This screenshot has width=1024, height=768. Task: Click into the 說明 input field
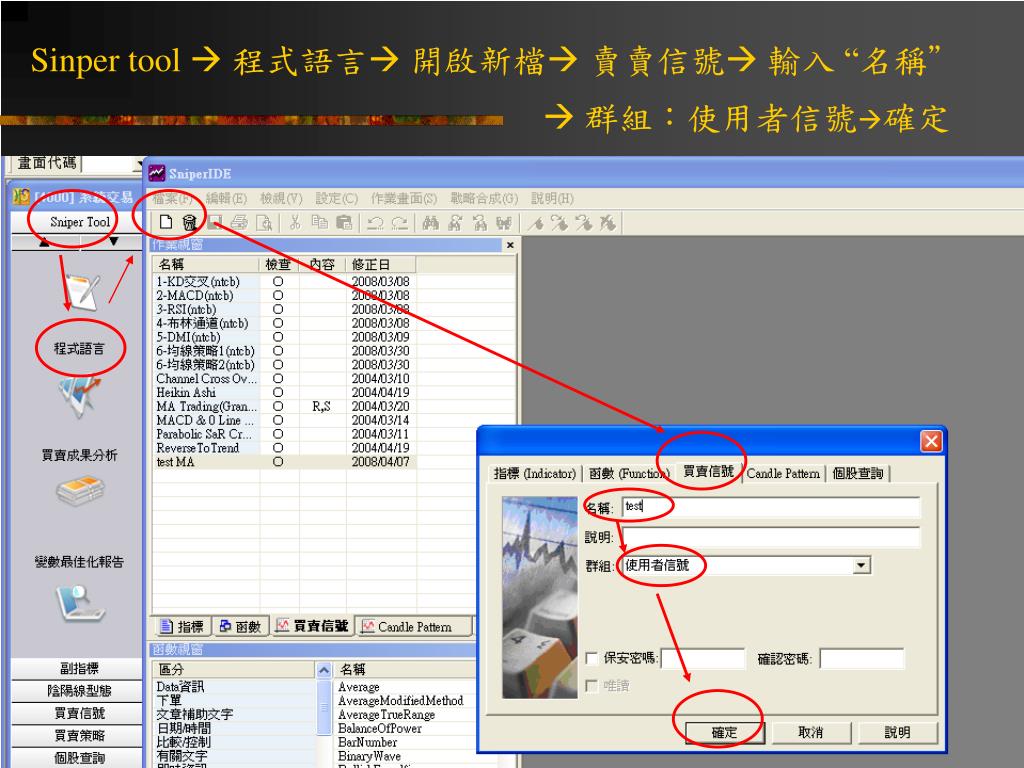(771, 537)
